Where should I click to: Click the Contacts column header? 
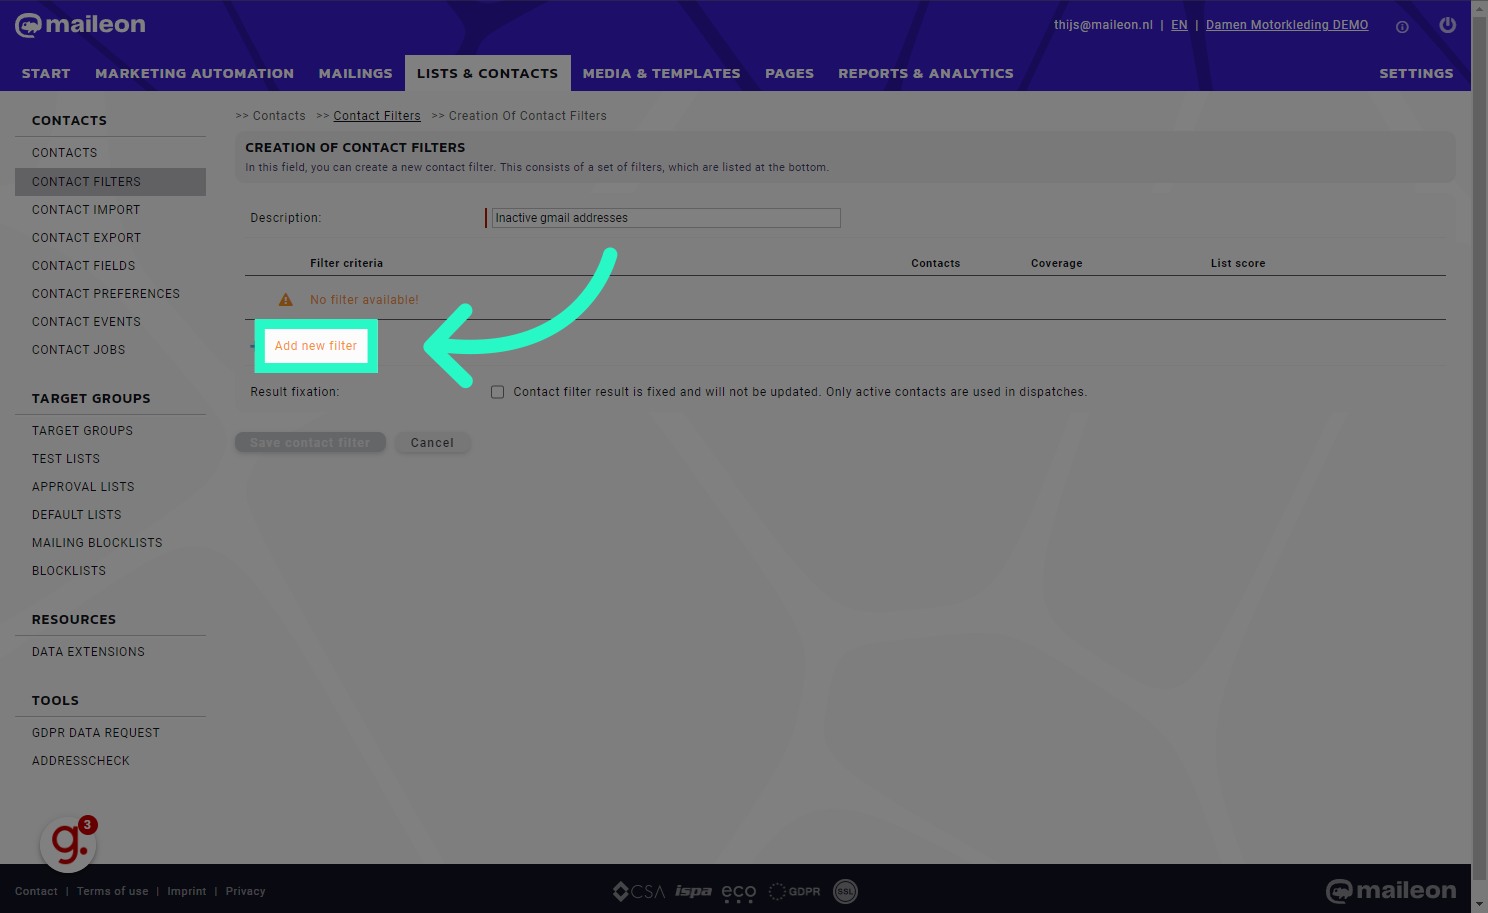click(935, 264)
